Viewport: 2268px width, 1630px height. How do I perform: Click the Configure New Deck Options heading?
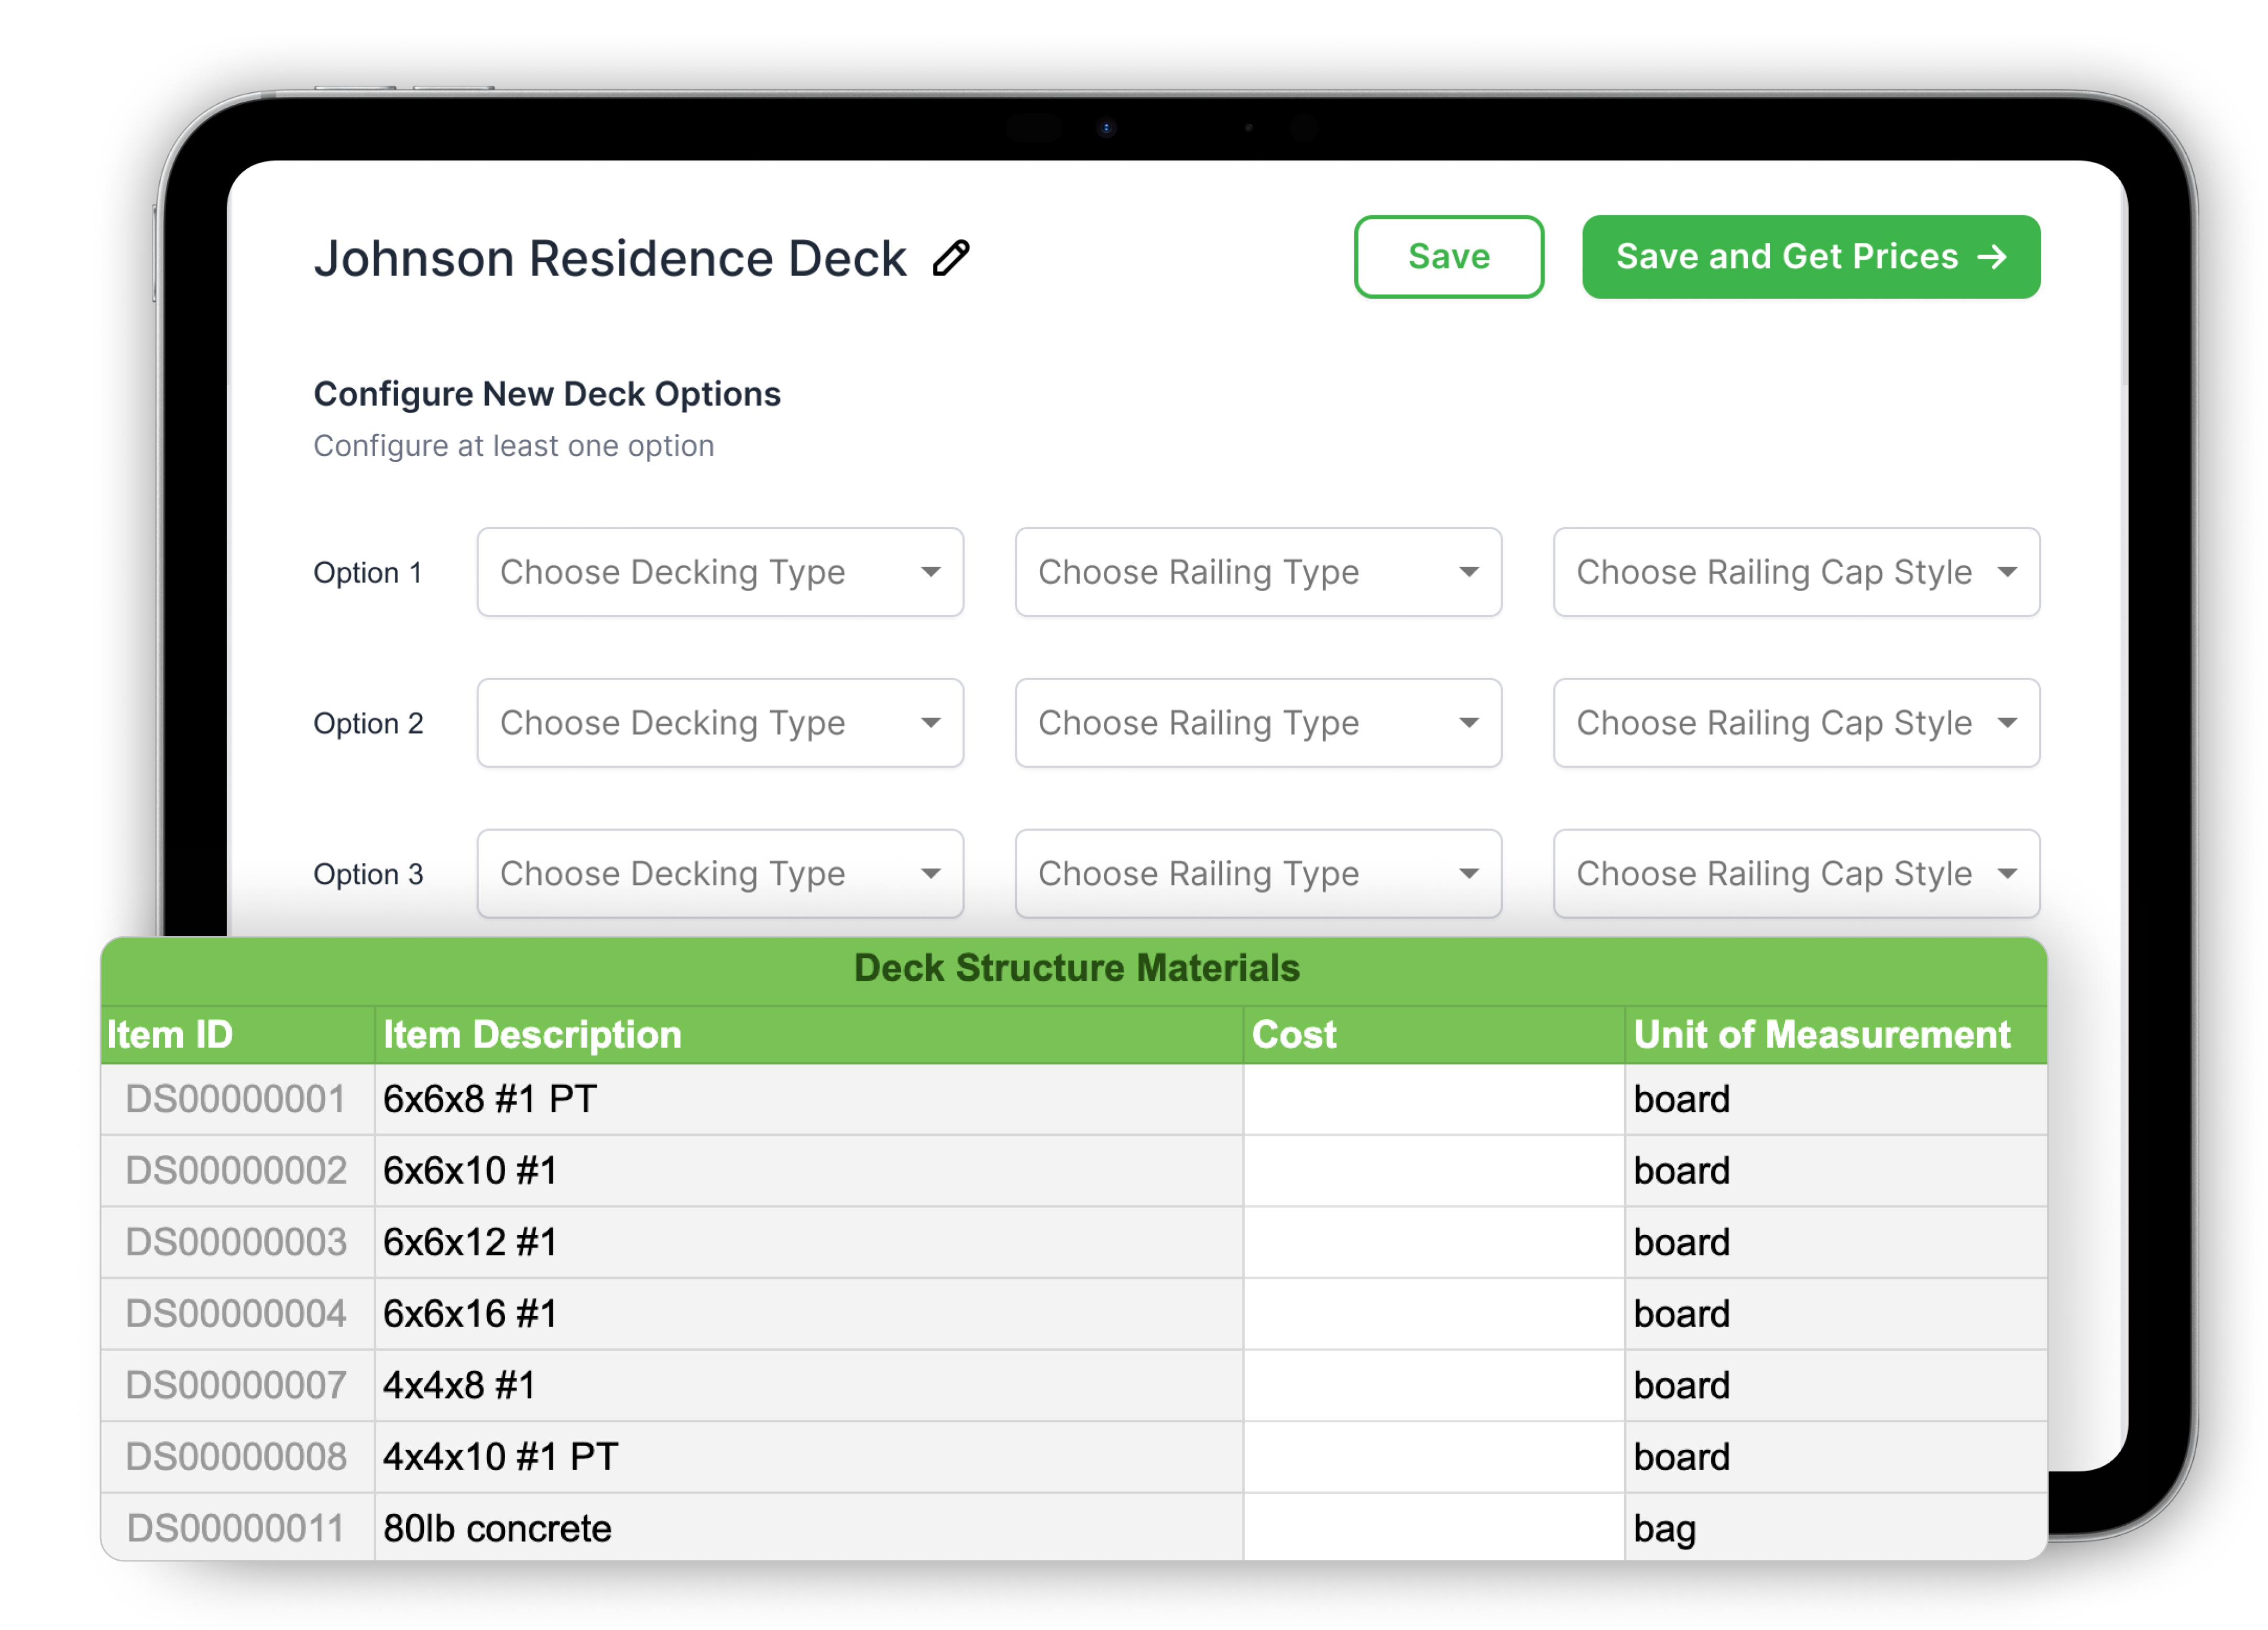pos(547,394)
